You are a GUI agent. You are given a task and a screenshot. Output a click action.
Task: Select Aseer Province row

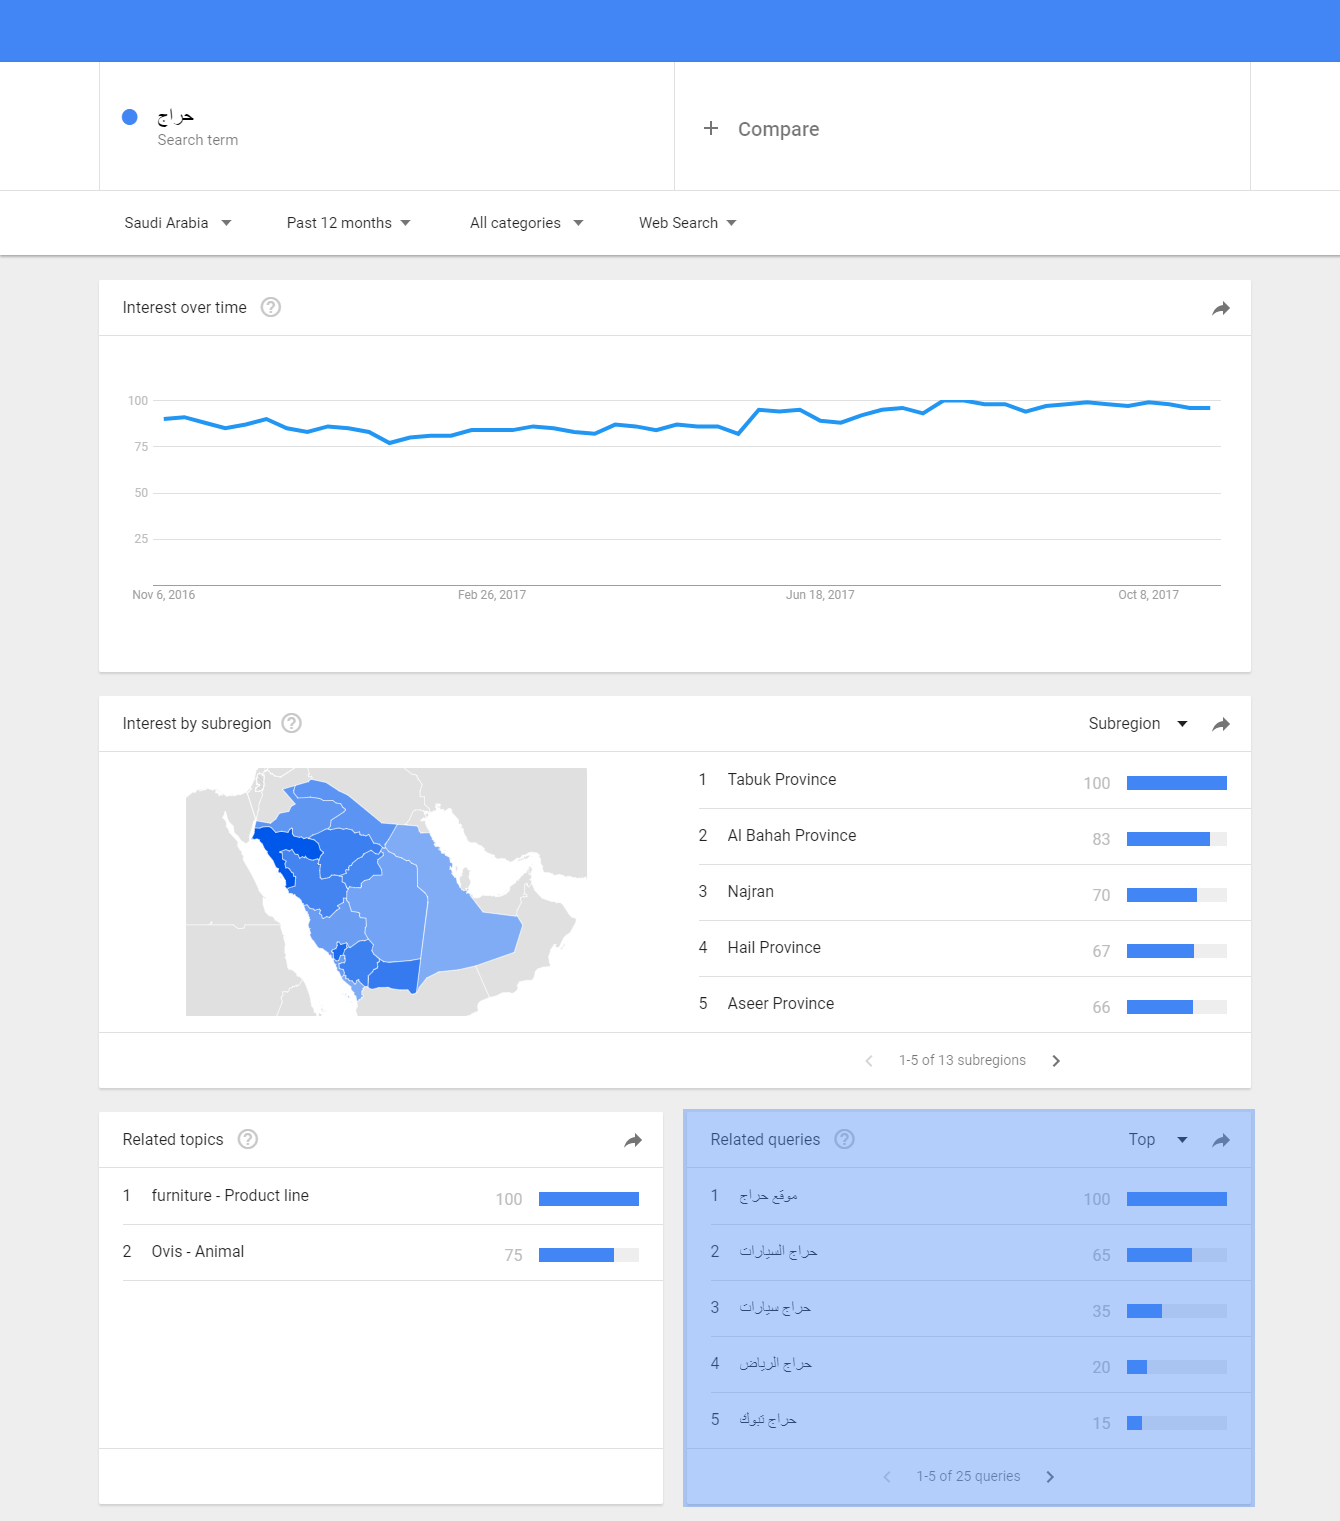click(x=975, y=1004)
